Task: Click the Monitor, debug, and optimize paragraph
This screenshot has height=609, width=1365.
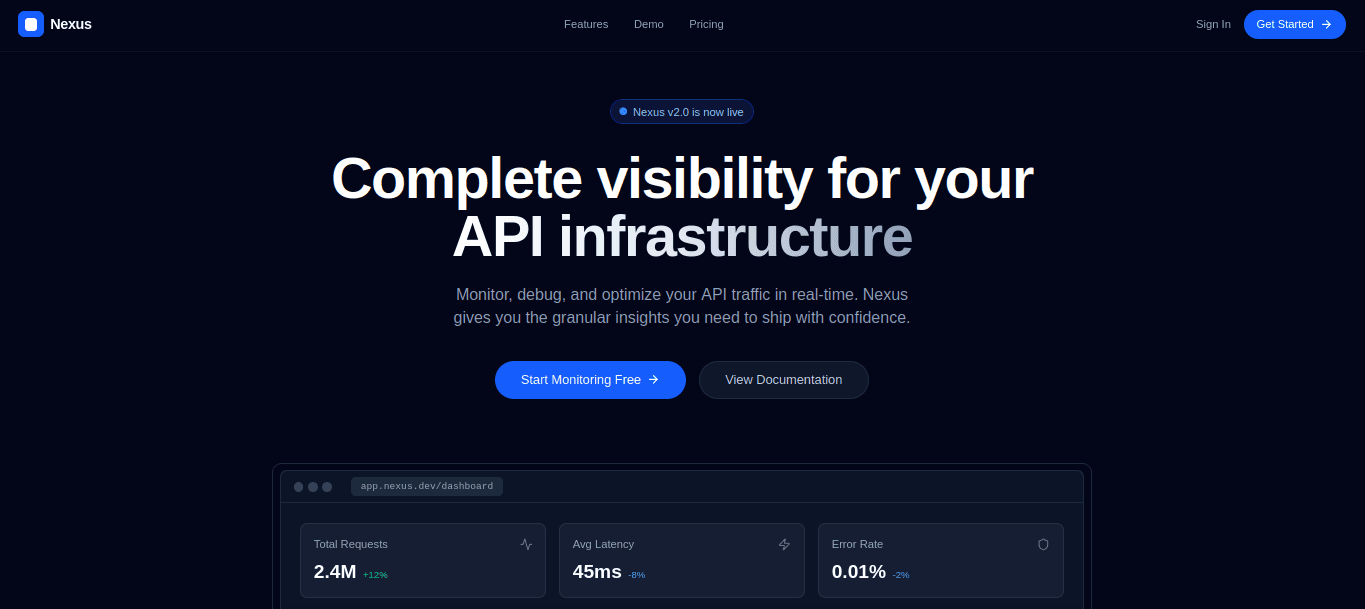Action: (682, 306)
